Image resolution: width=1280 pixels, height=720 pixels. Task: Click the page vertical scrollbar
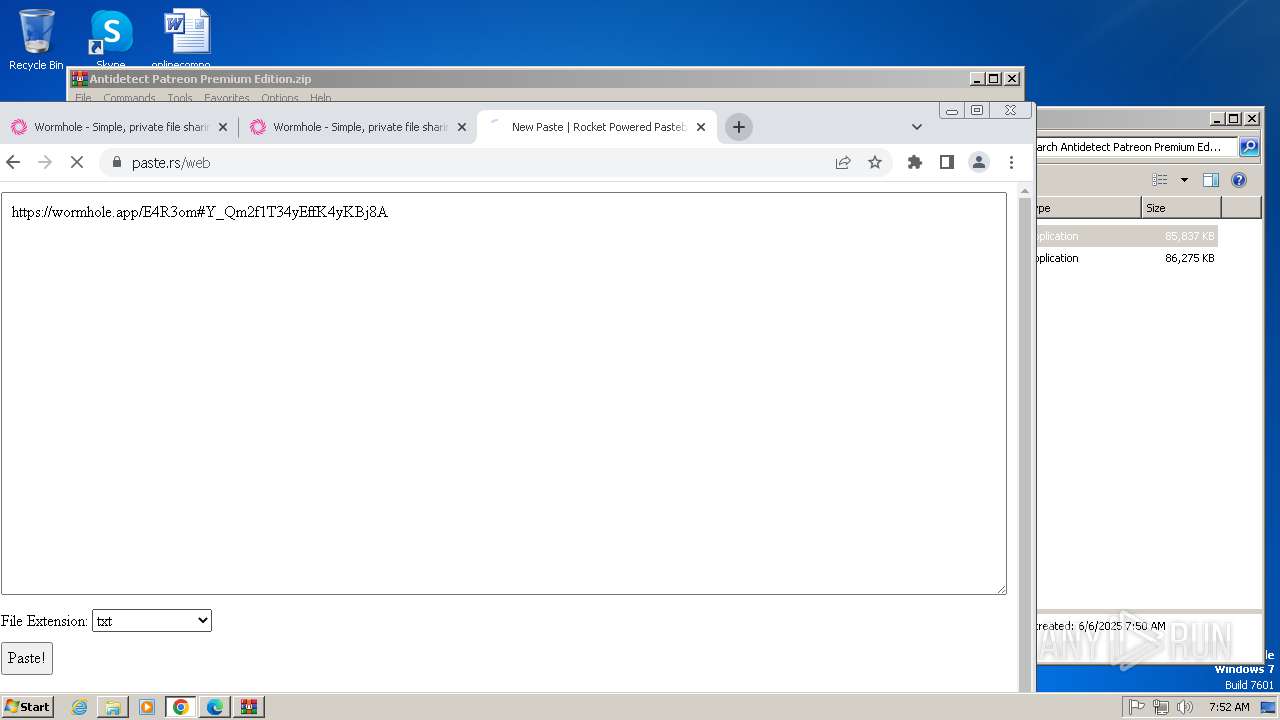[1024, 438]
